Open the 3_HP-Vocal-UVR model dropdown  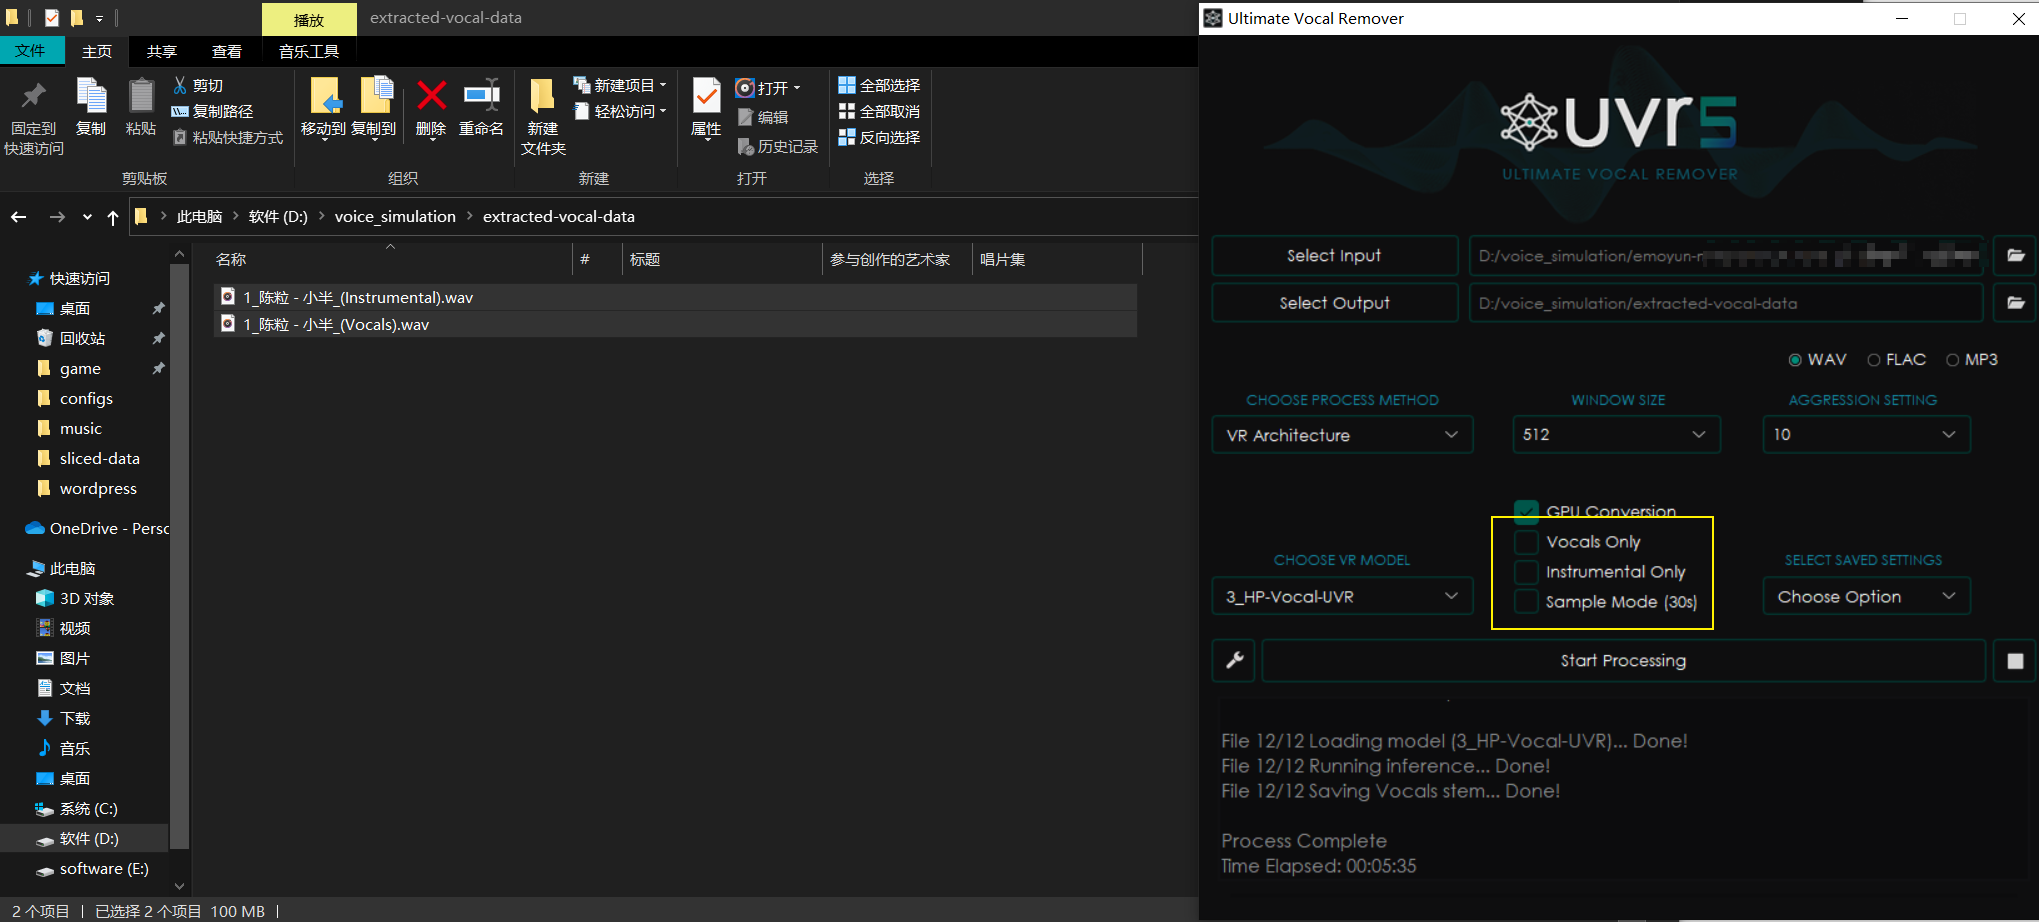(x=1342, y=597)
